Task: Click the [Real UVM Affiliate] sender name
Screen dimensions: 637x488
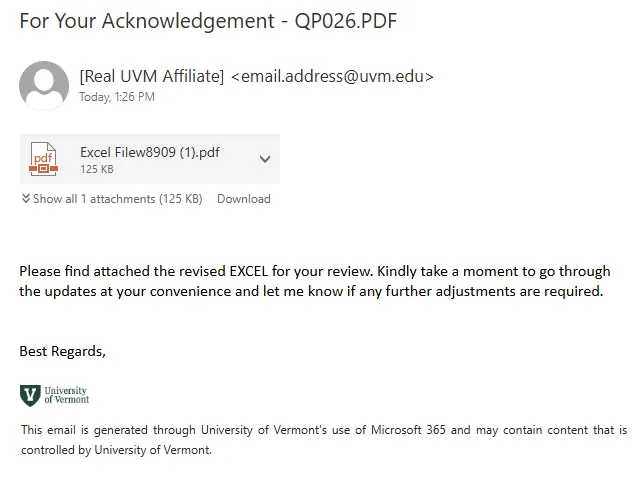Action: [152, 76]
